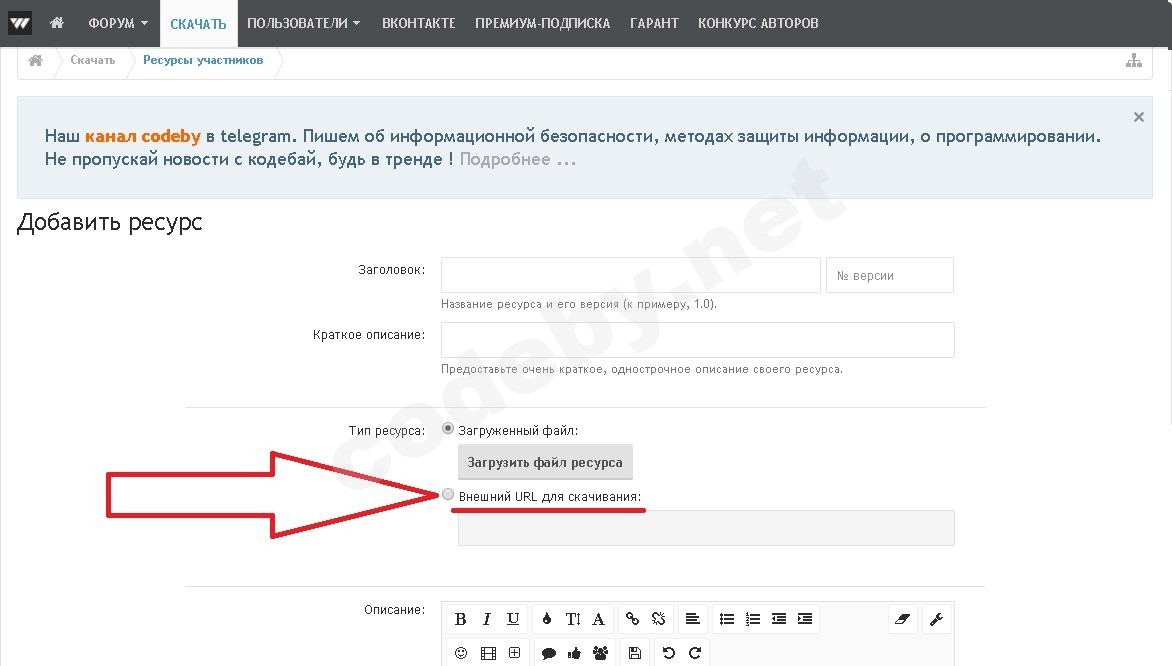Click the 'канал codeby' link in the notice
The height and width of the screenshot is (666, 1172).
click(x=143, y=136)
